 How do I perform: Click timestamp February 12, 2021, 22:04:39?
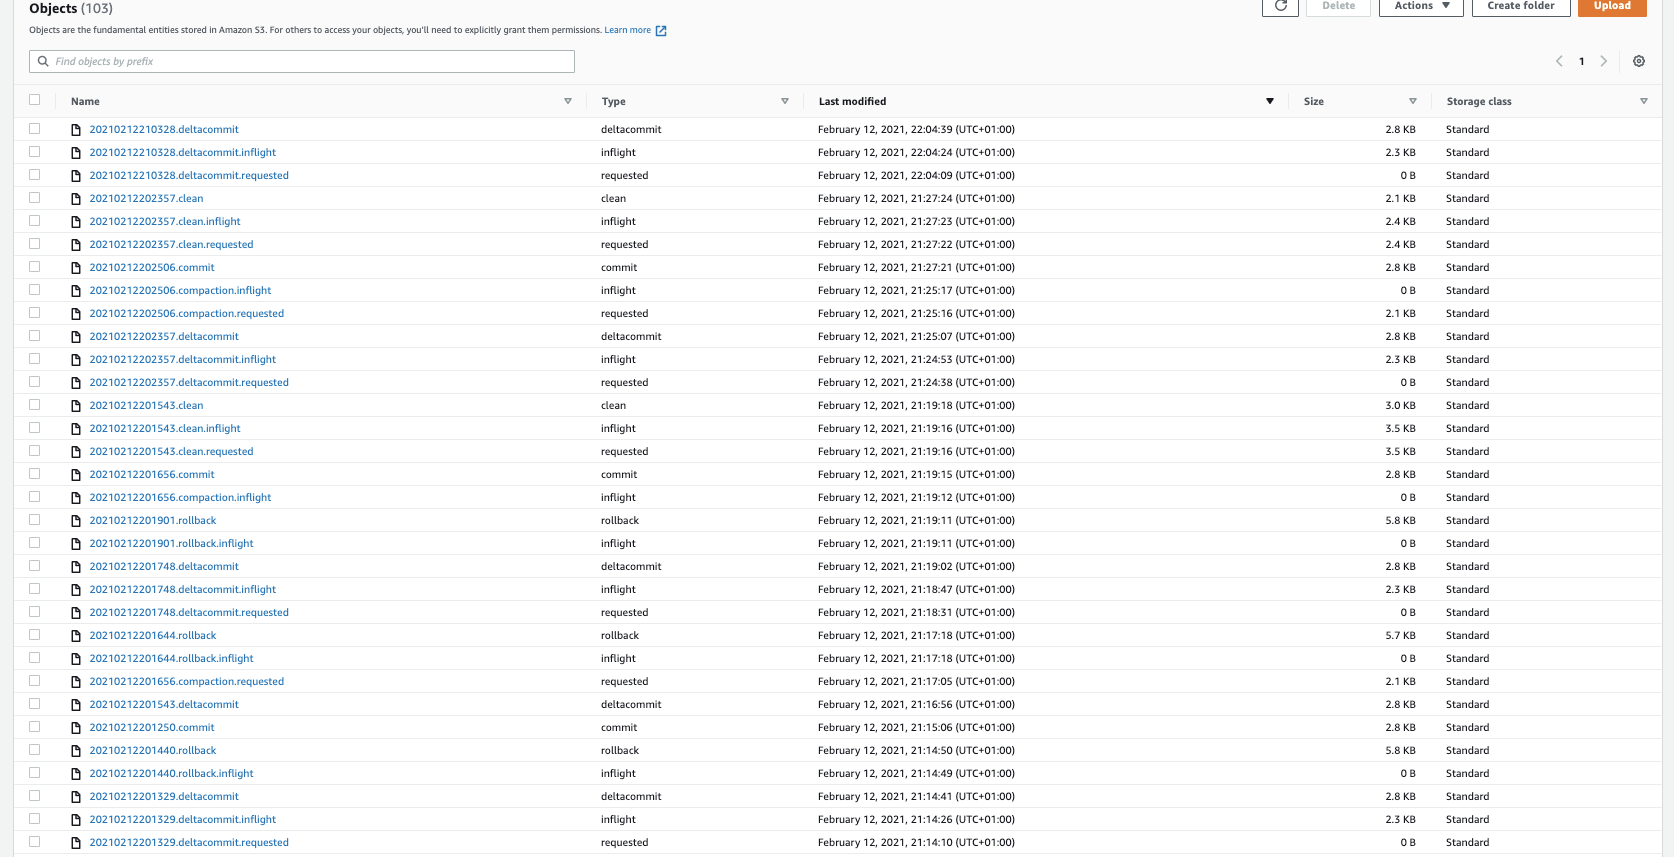916,130
